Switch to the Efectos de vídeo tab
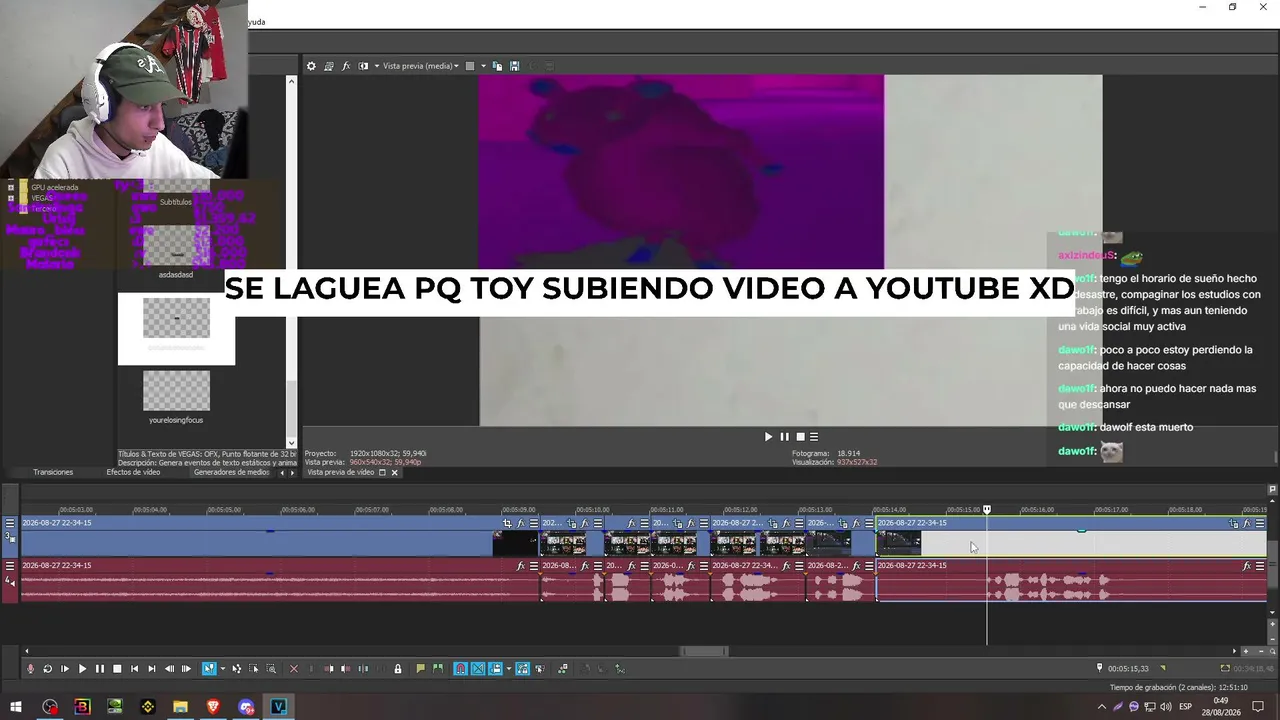 point(133,472)
